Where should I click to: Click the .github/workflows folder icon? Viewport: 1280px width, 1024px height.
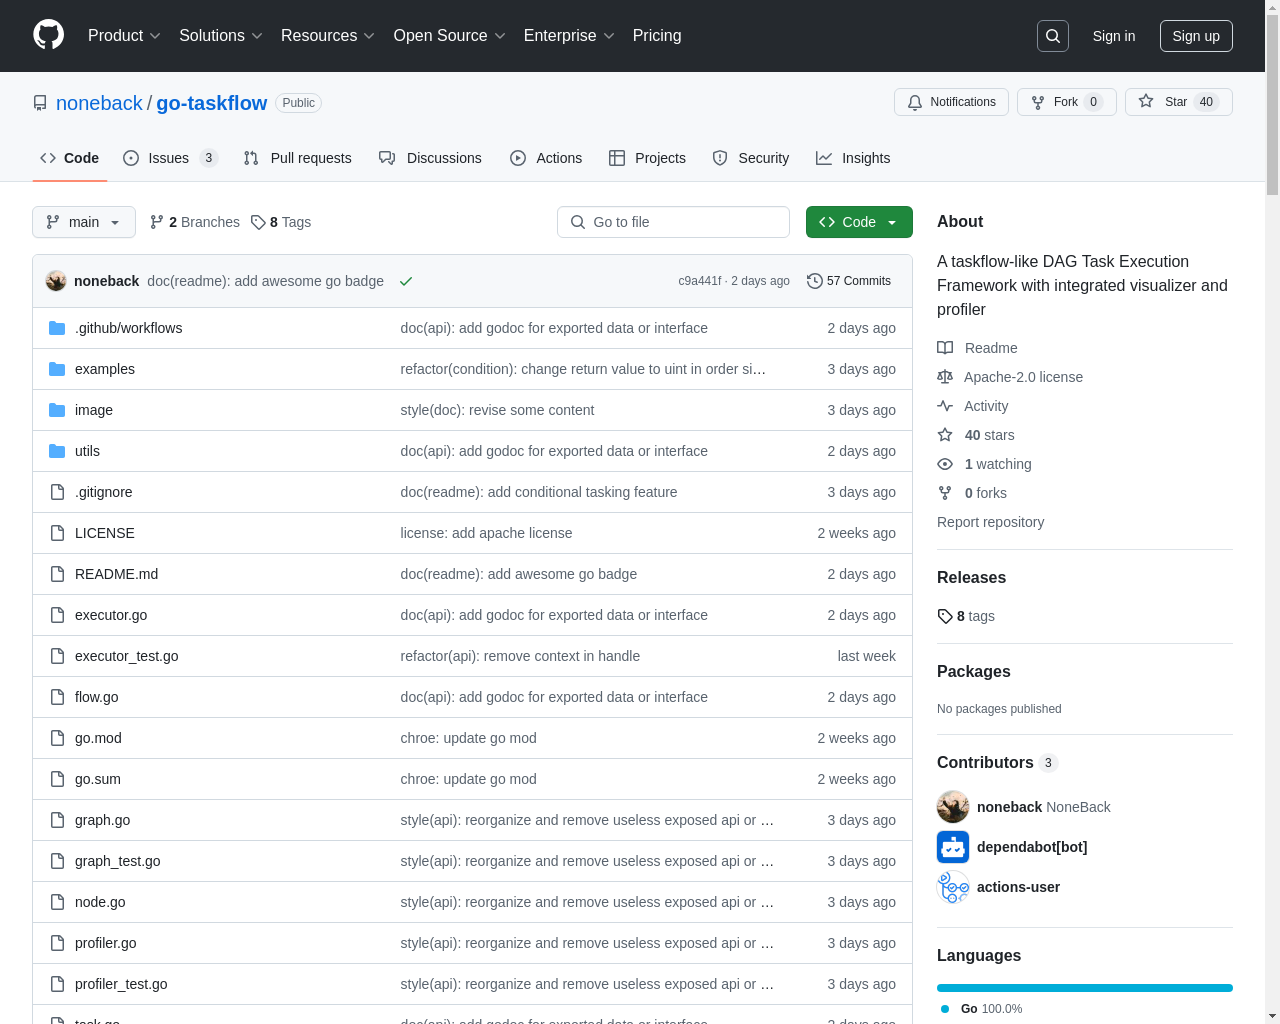(x=57, y=328)
